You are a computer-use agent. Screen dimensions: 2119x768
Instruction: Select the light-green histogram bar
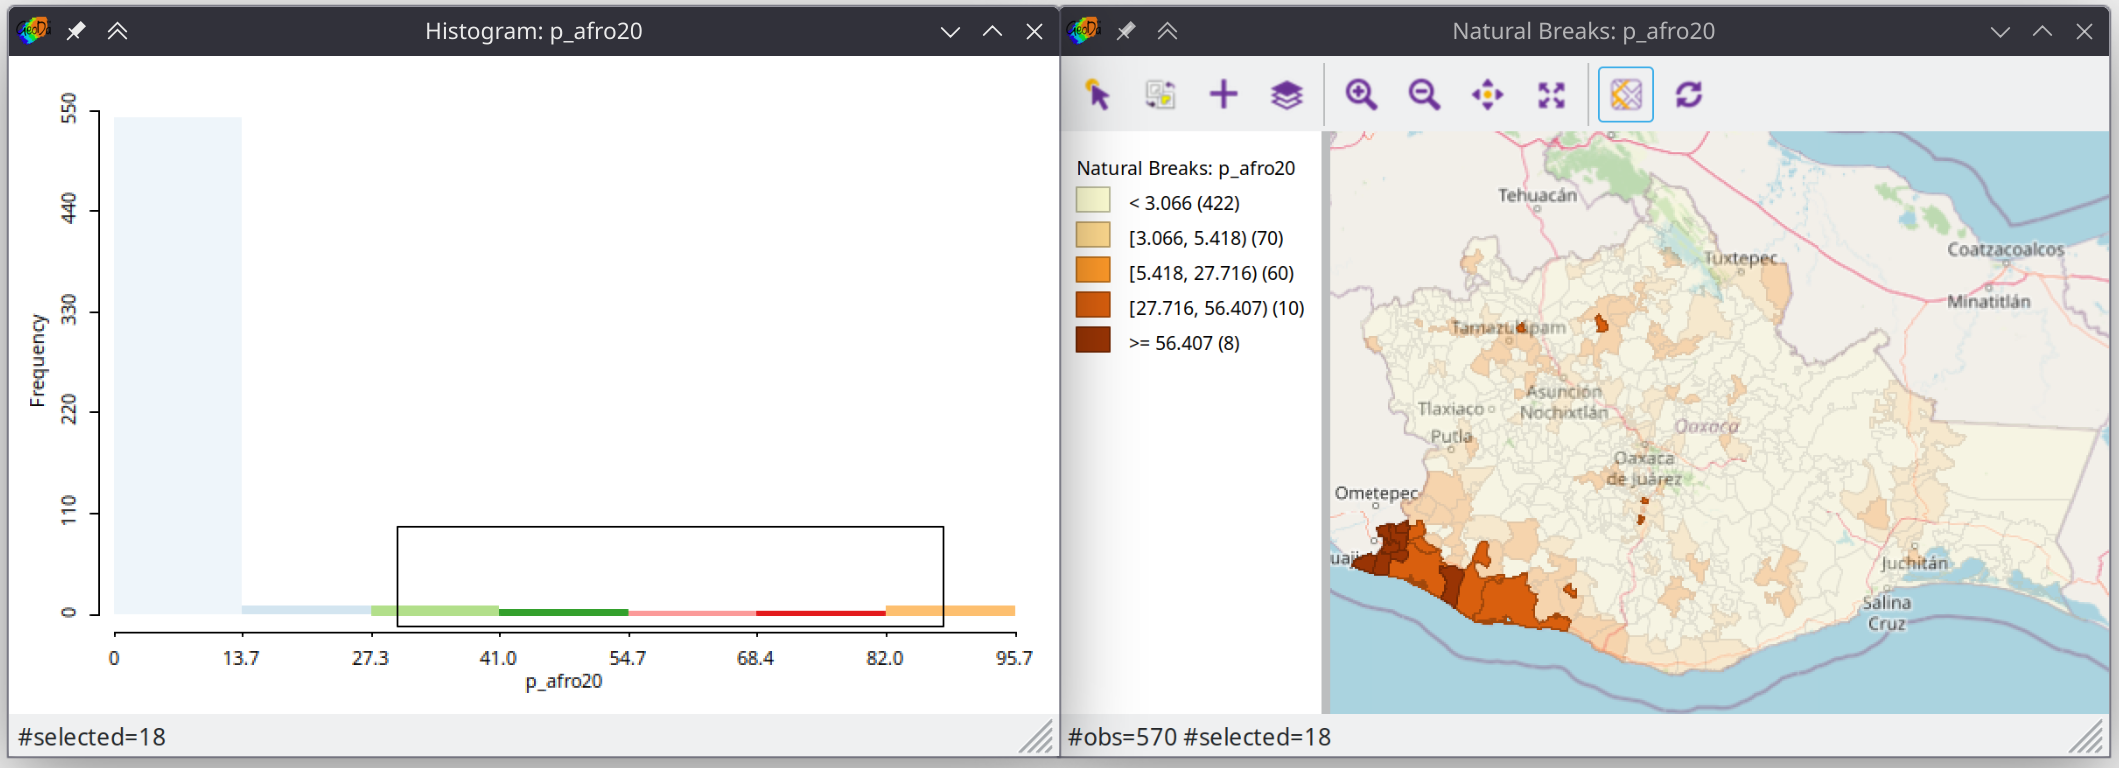coord(435,610)
